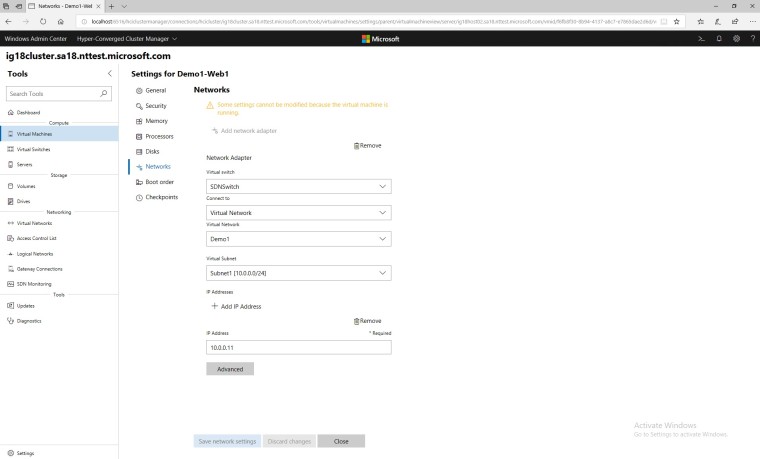Open Security settings tab
760x459 pixels.
pos(151,106)
